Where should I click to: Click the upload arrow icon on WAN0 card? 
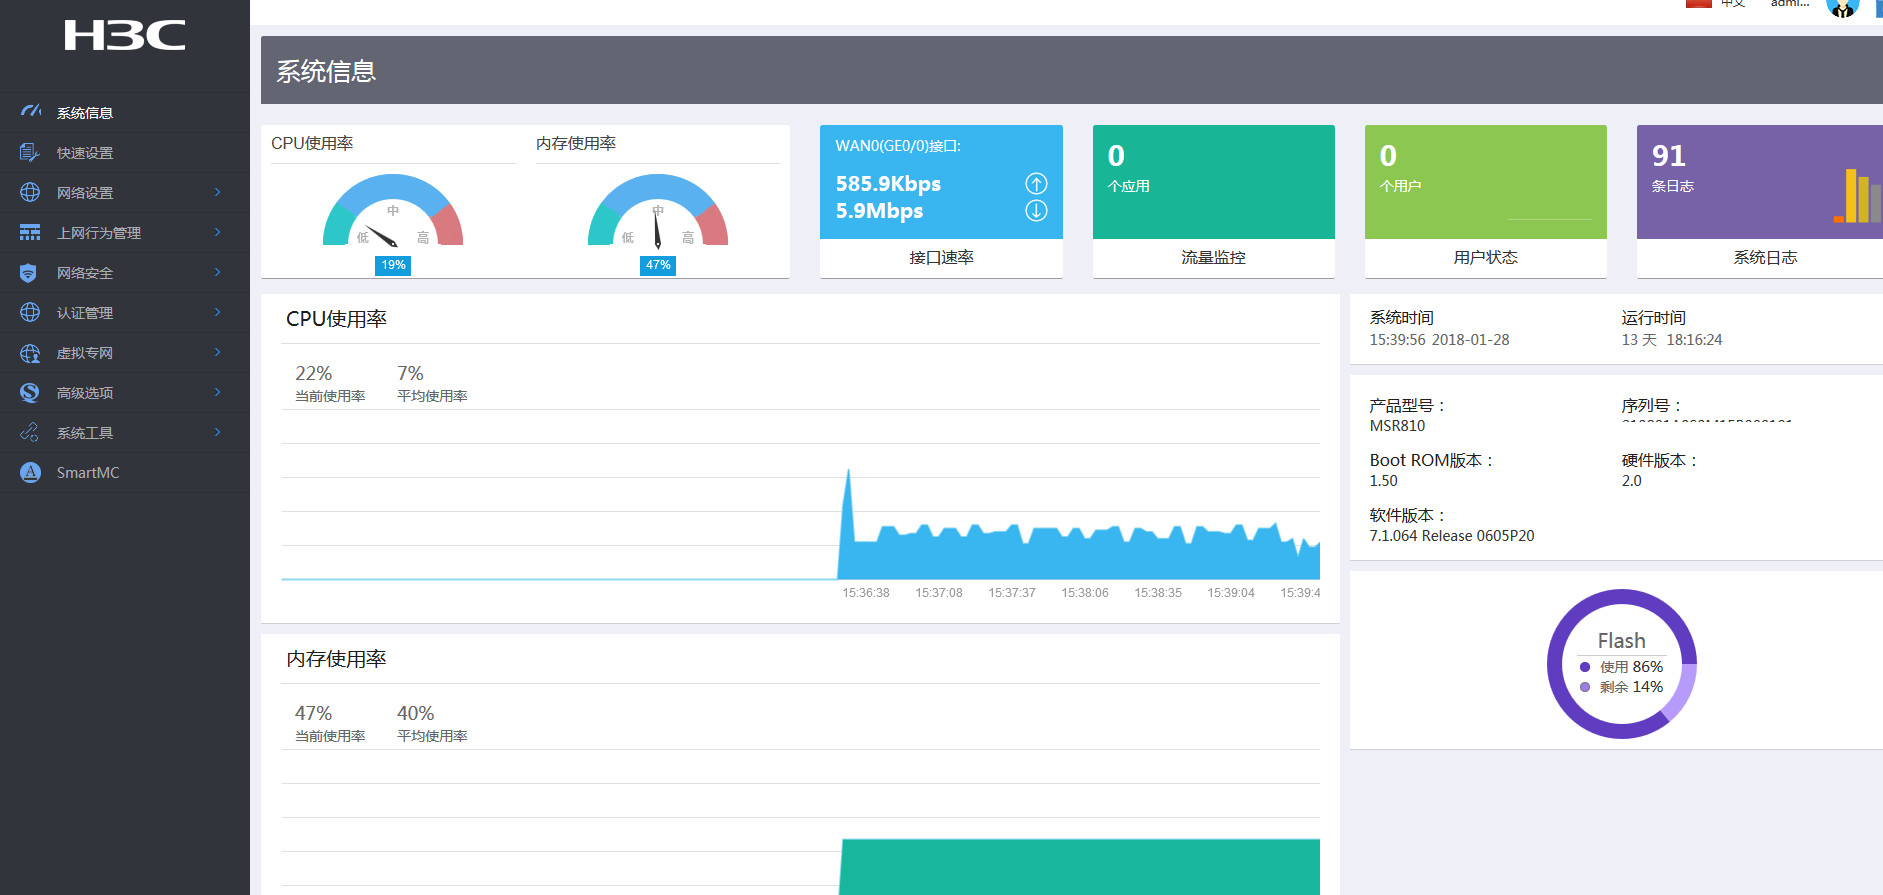point(1036,183)
